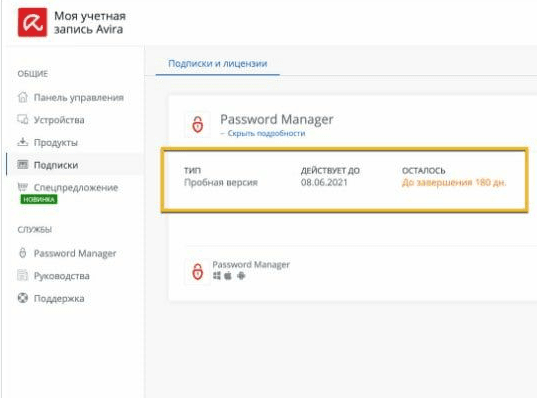
Task: Open Устройства in sidebar
Action: tap(59, 120)
